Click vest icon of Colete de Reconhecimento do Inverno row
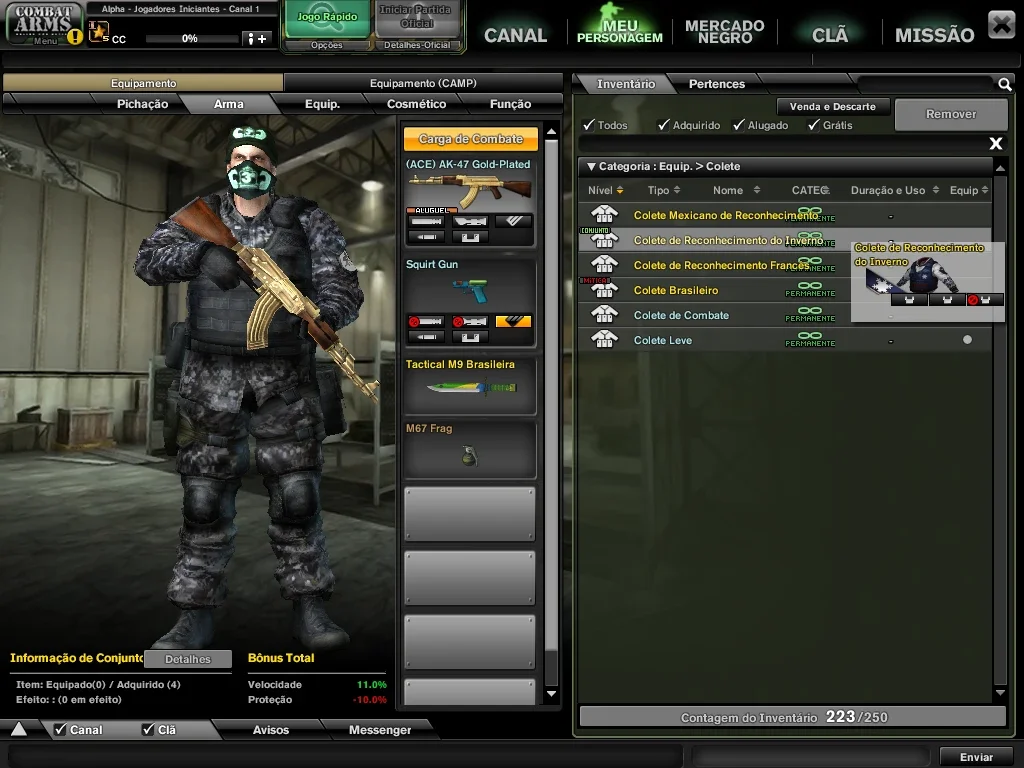 pyautogui.click(x=604, y=240)
